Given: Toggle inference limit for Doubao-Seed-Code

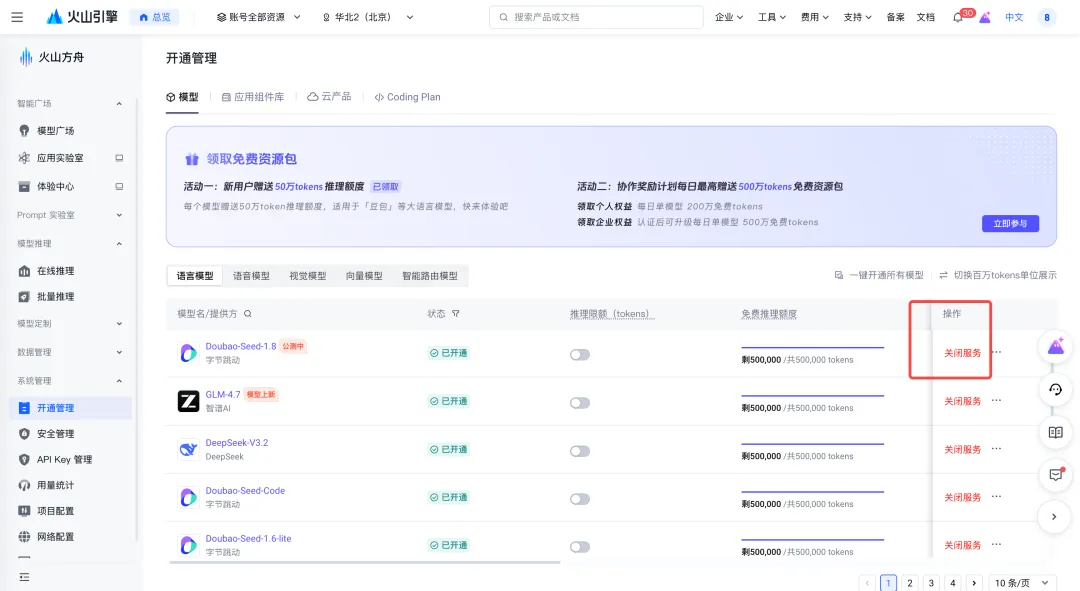Looking at the screenshot, I should click(x=580, y=499).
